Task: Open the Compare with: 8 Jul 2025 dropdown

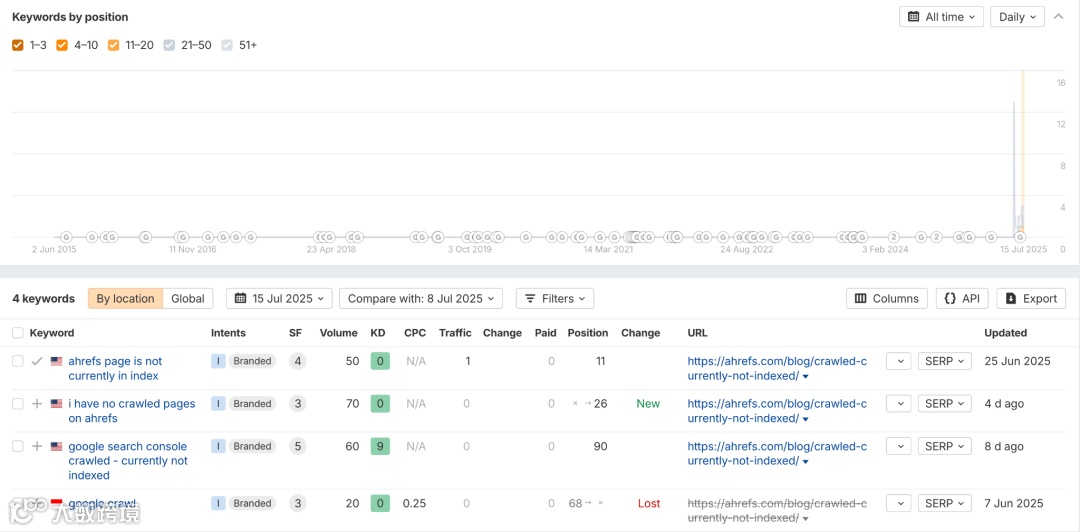Action: point(421,298)
